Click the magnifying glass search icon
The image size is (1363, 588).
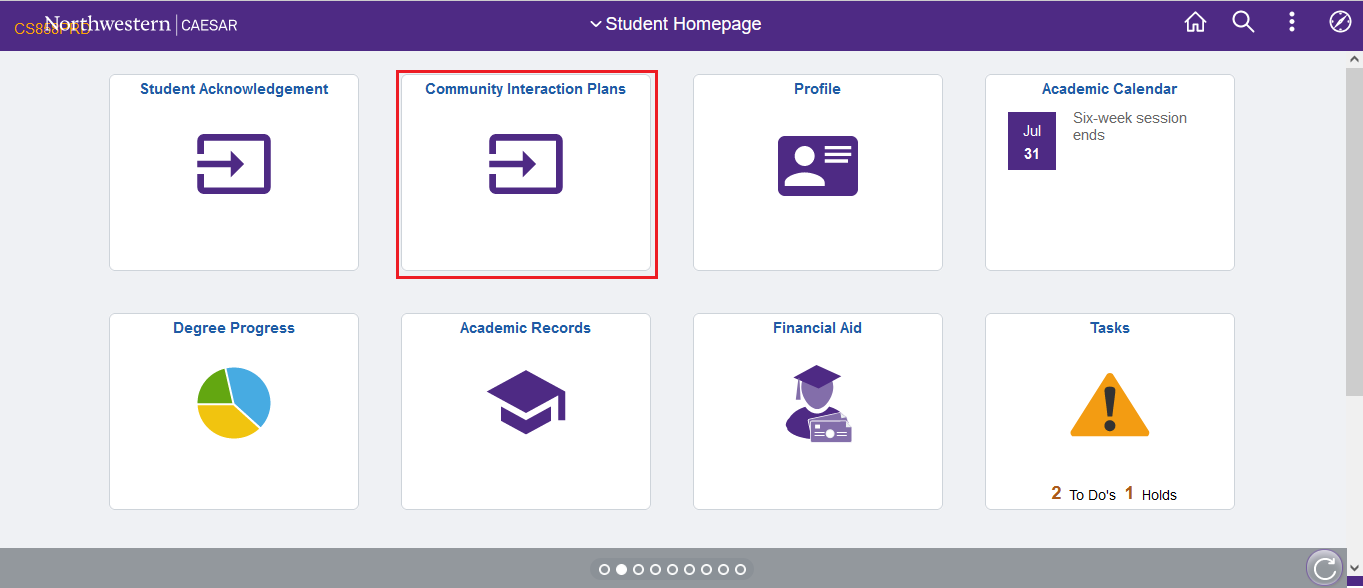(x=1243, y=23)
